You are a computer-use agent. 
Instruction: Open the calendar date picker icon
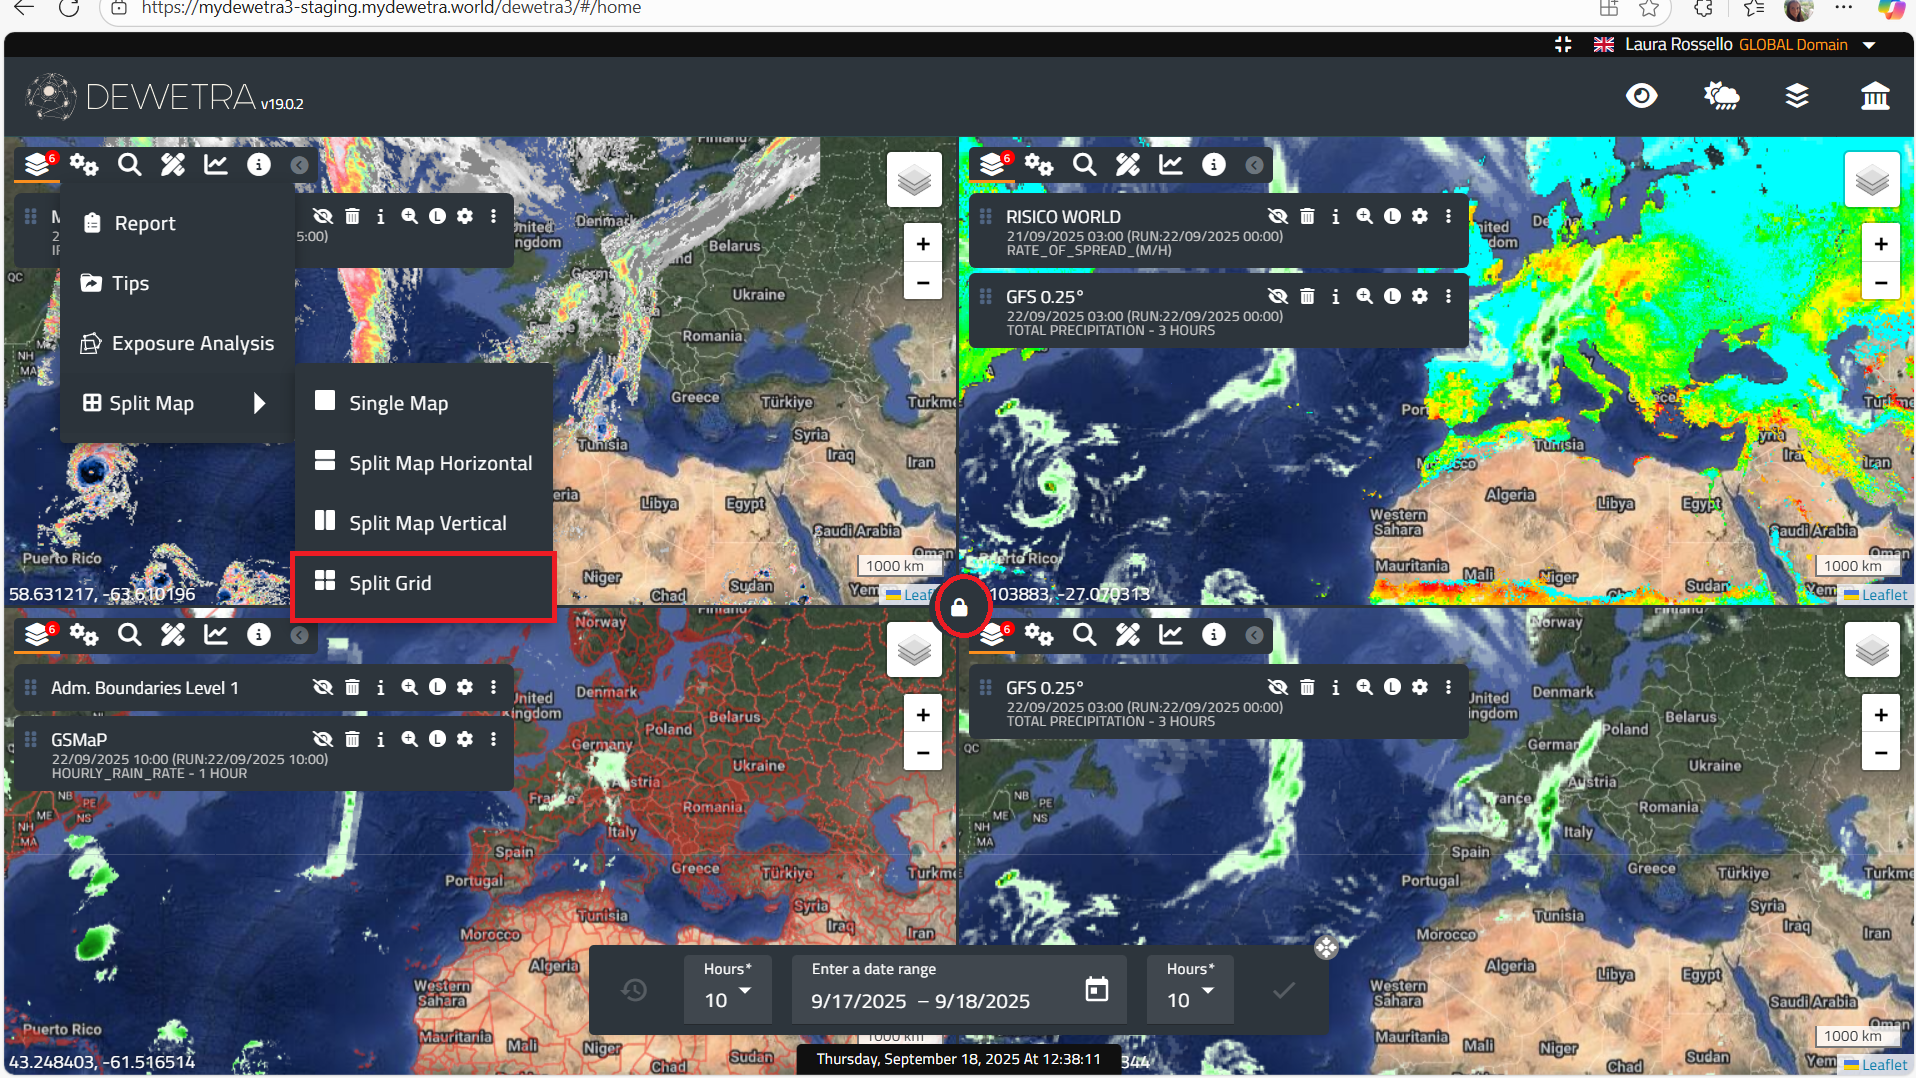tap(1096, 989)
